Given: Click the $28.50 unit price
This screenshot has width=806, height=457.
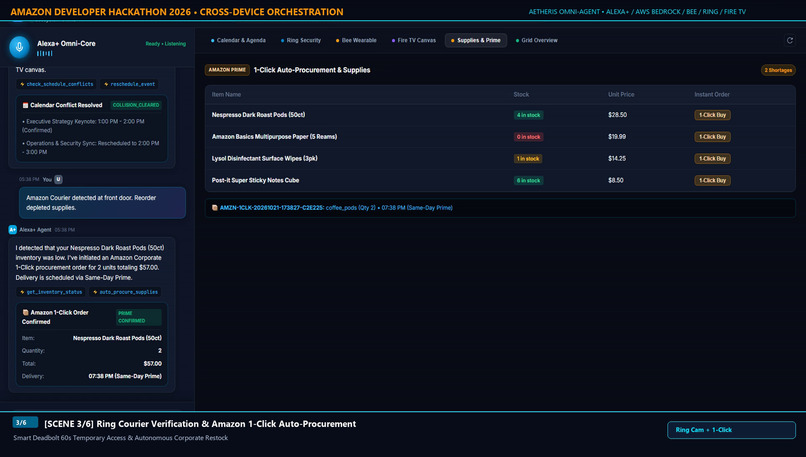Looking at the screenshot, I should click(x=617, y=115).
